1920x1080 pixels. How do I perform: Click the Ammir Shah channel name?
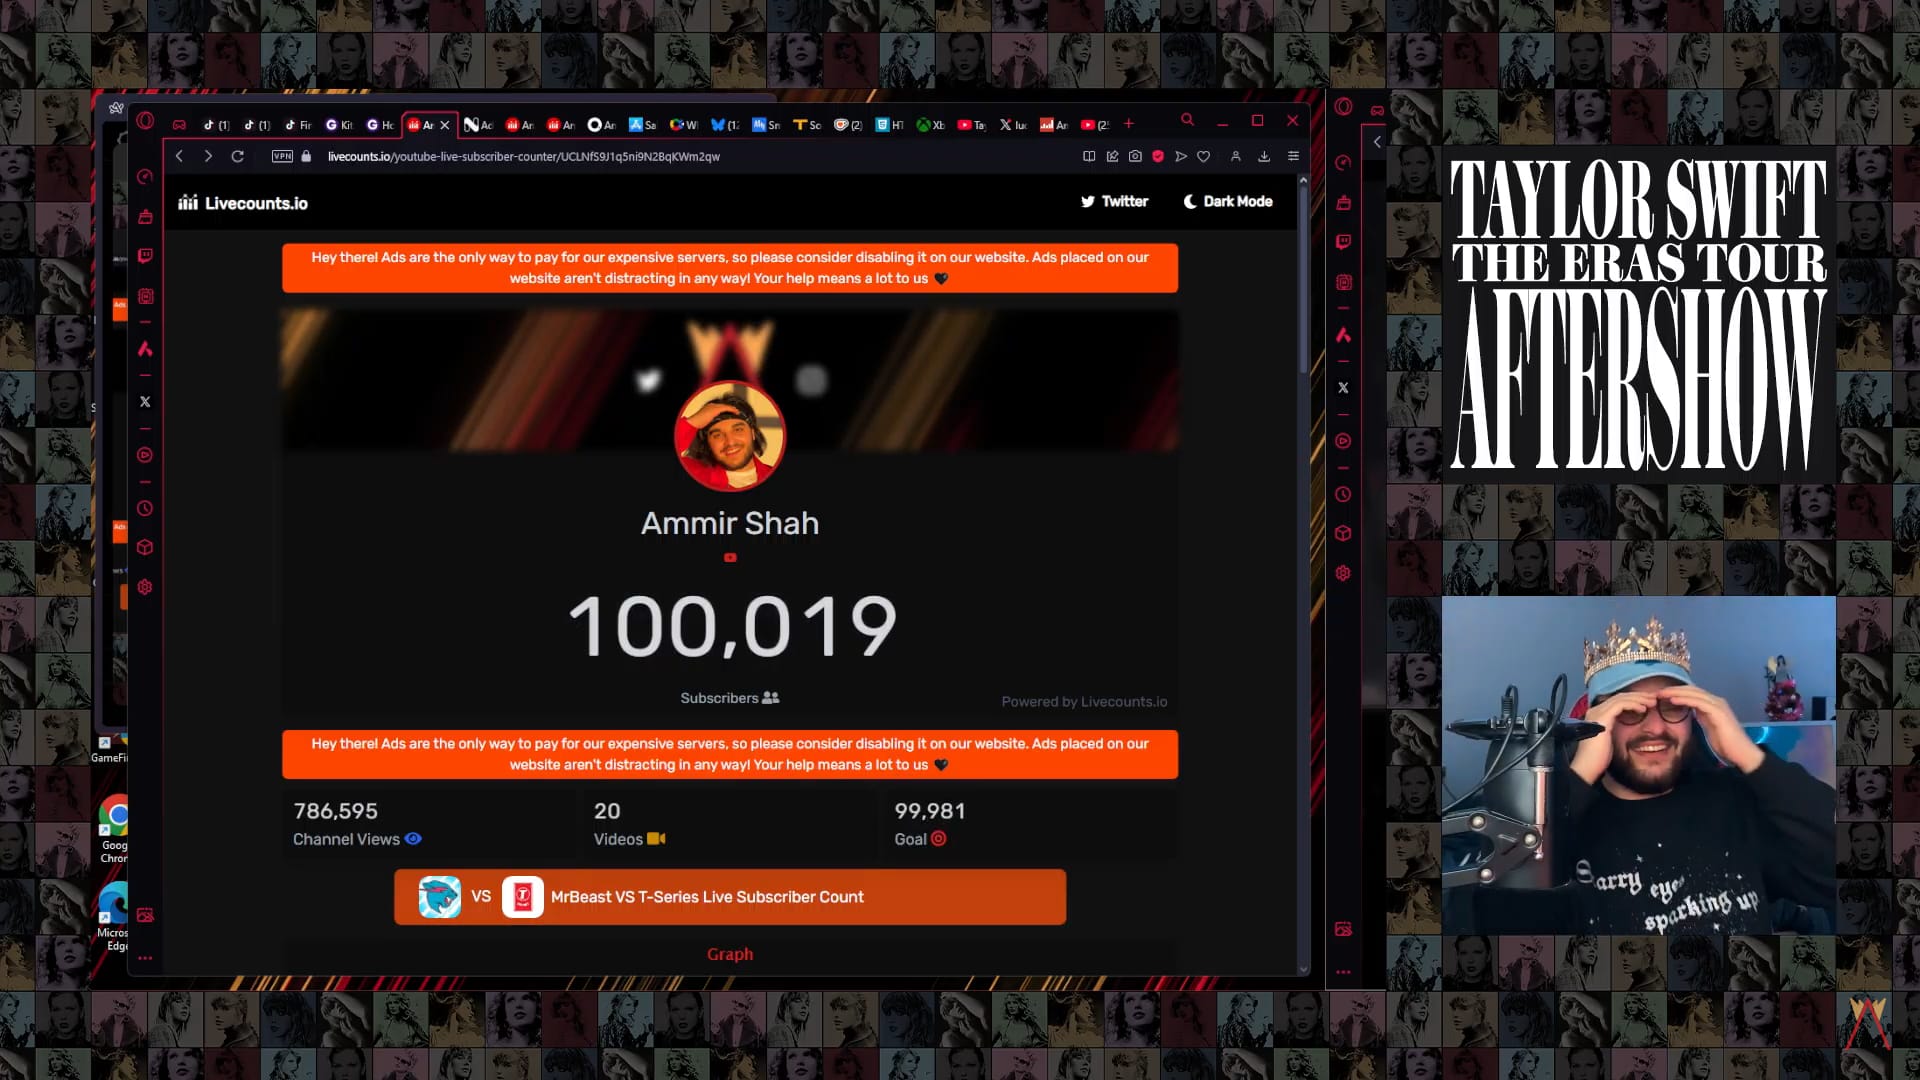click(730, 523)
